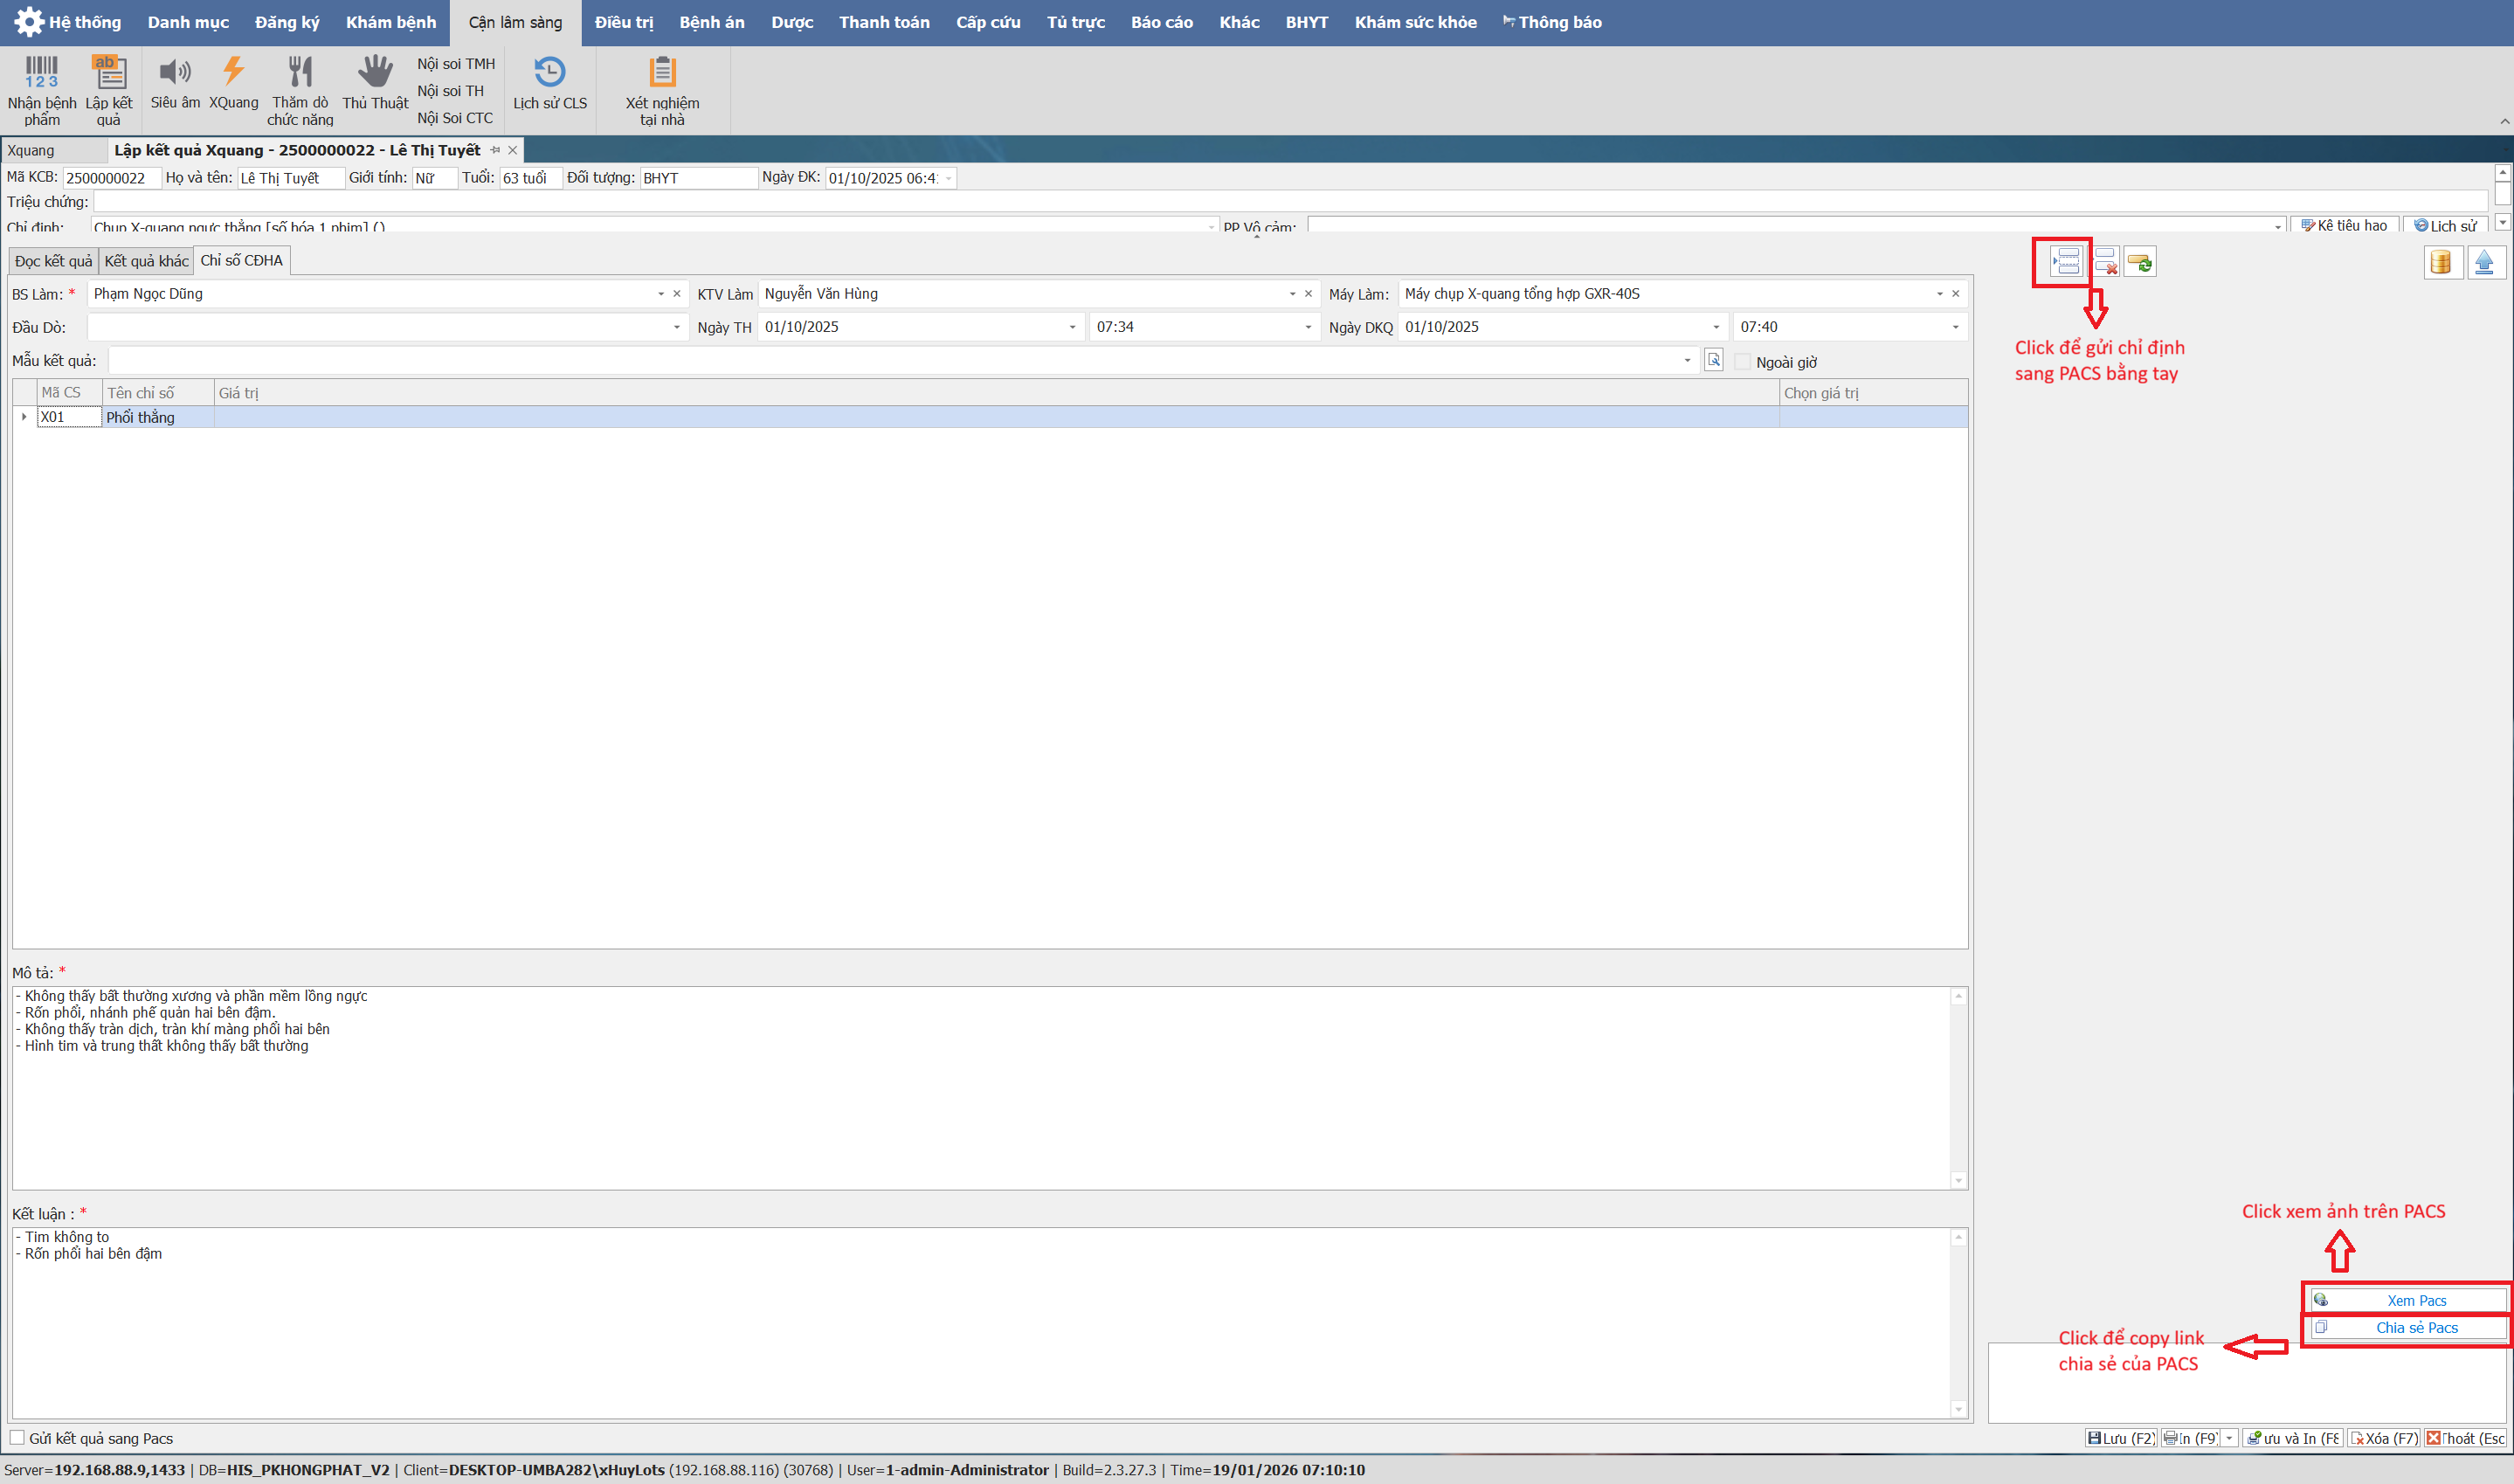Check Gửi kết quả sang Pacs checkbox
The height and width of the screenshot is (1484, 2514).
17,1438
